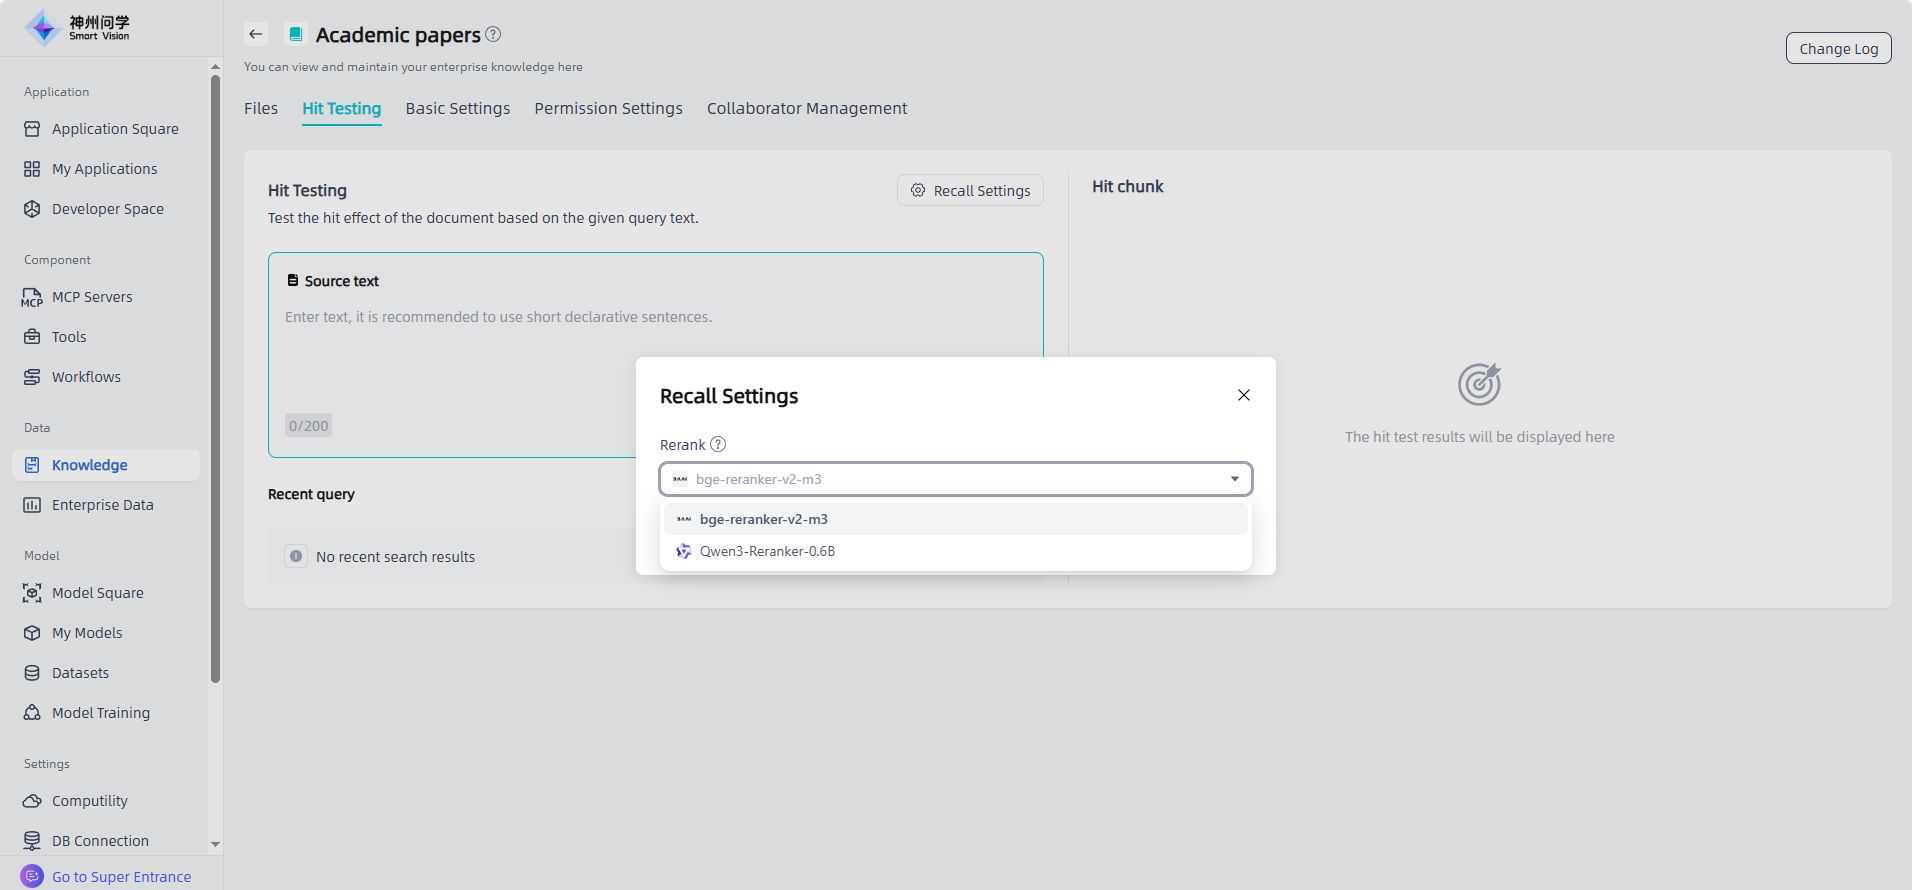Click the Smart Vision logo
Viewport: 1912px width, 890px height.
point(78,28)
